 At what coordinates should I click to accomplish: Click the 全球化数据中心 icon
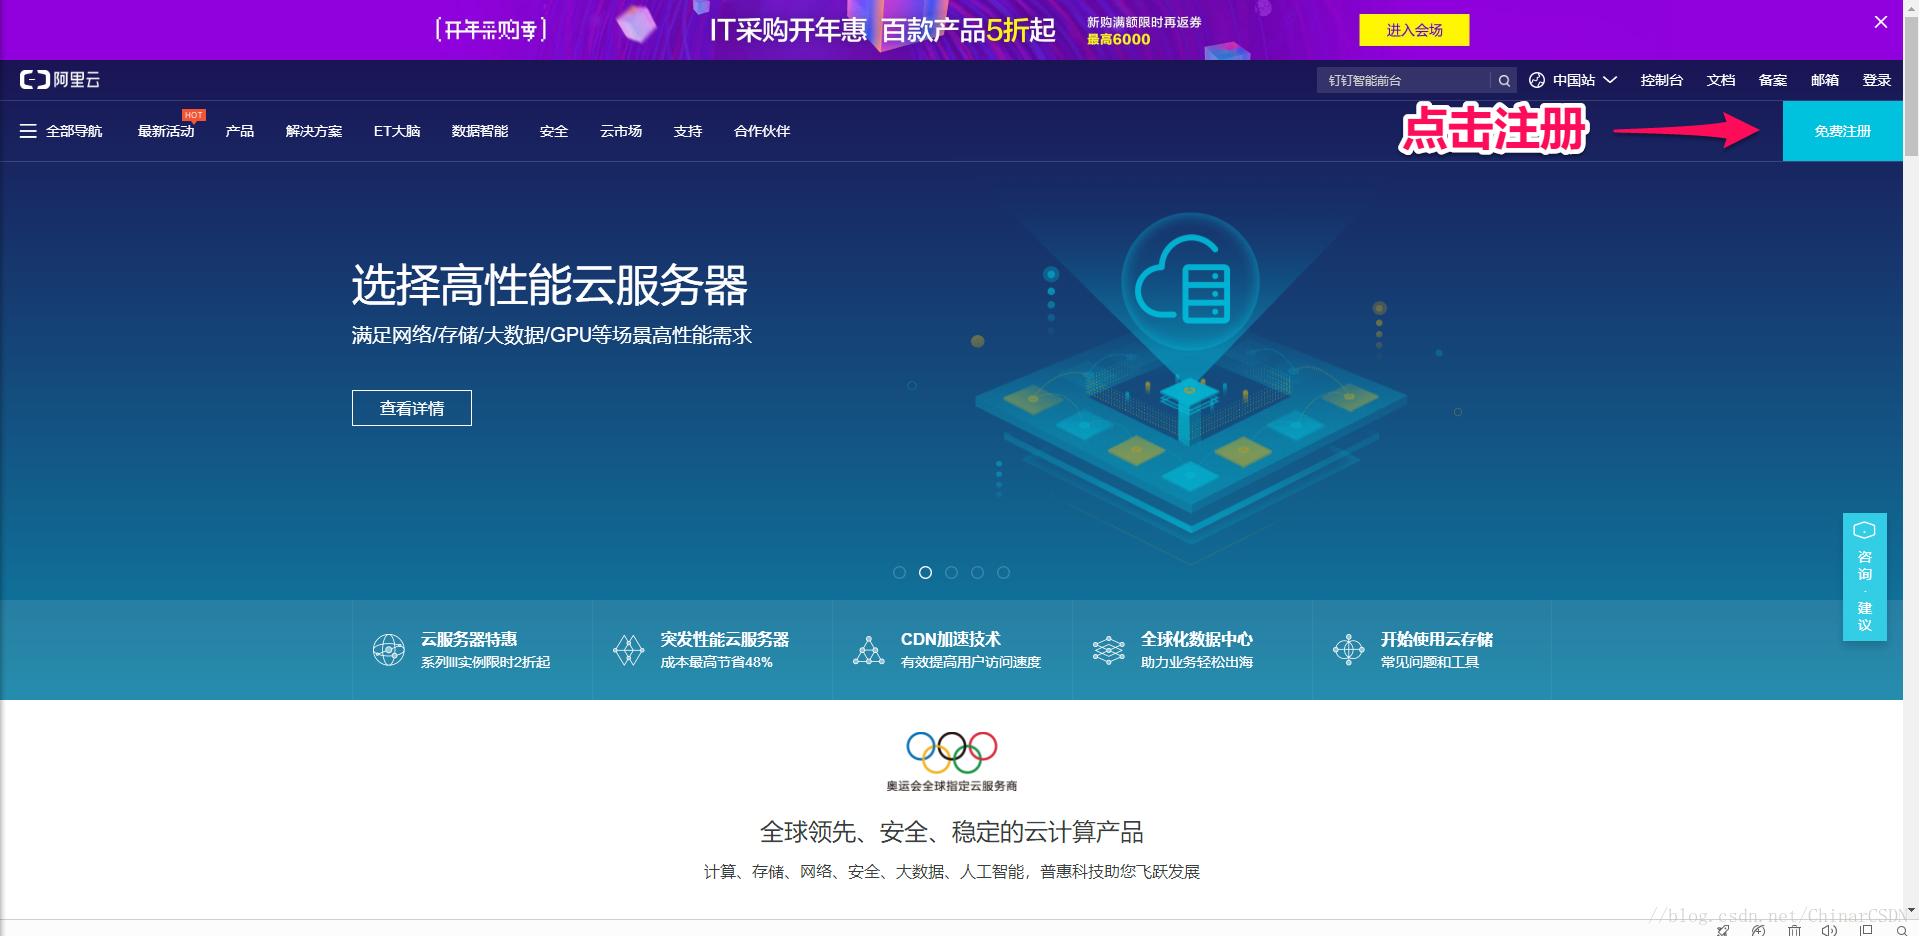point(1108,650)
